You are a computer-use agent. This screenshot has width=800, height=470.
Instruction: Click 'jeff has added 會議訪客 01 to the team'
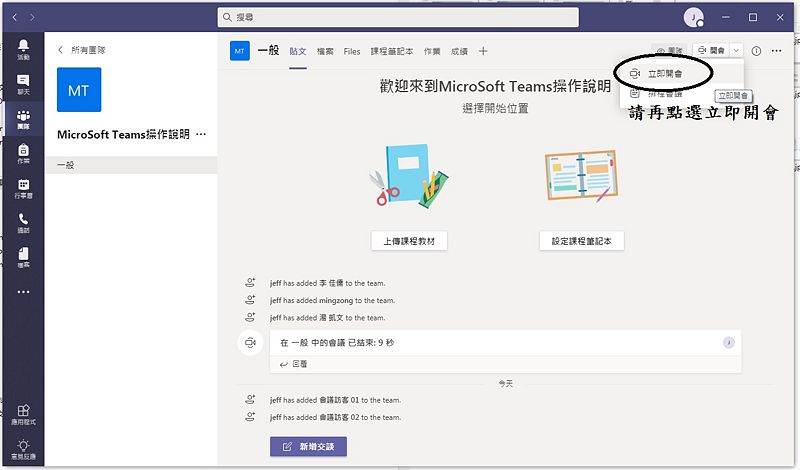click(x=335, y=400)
